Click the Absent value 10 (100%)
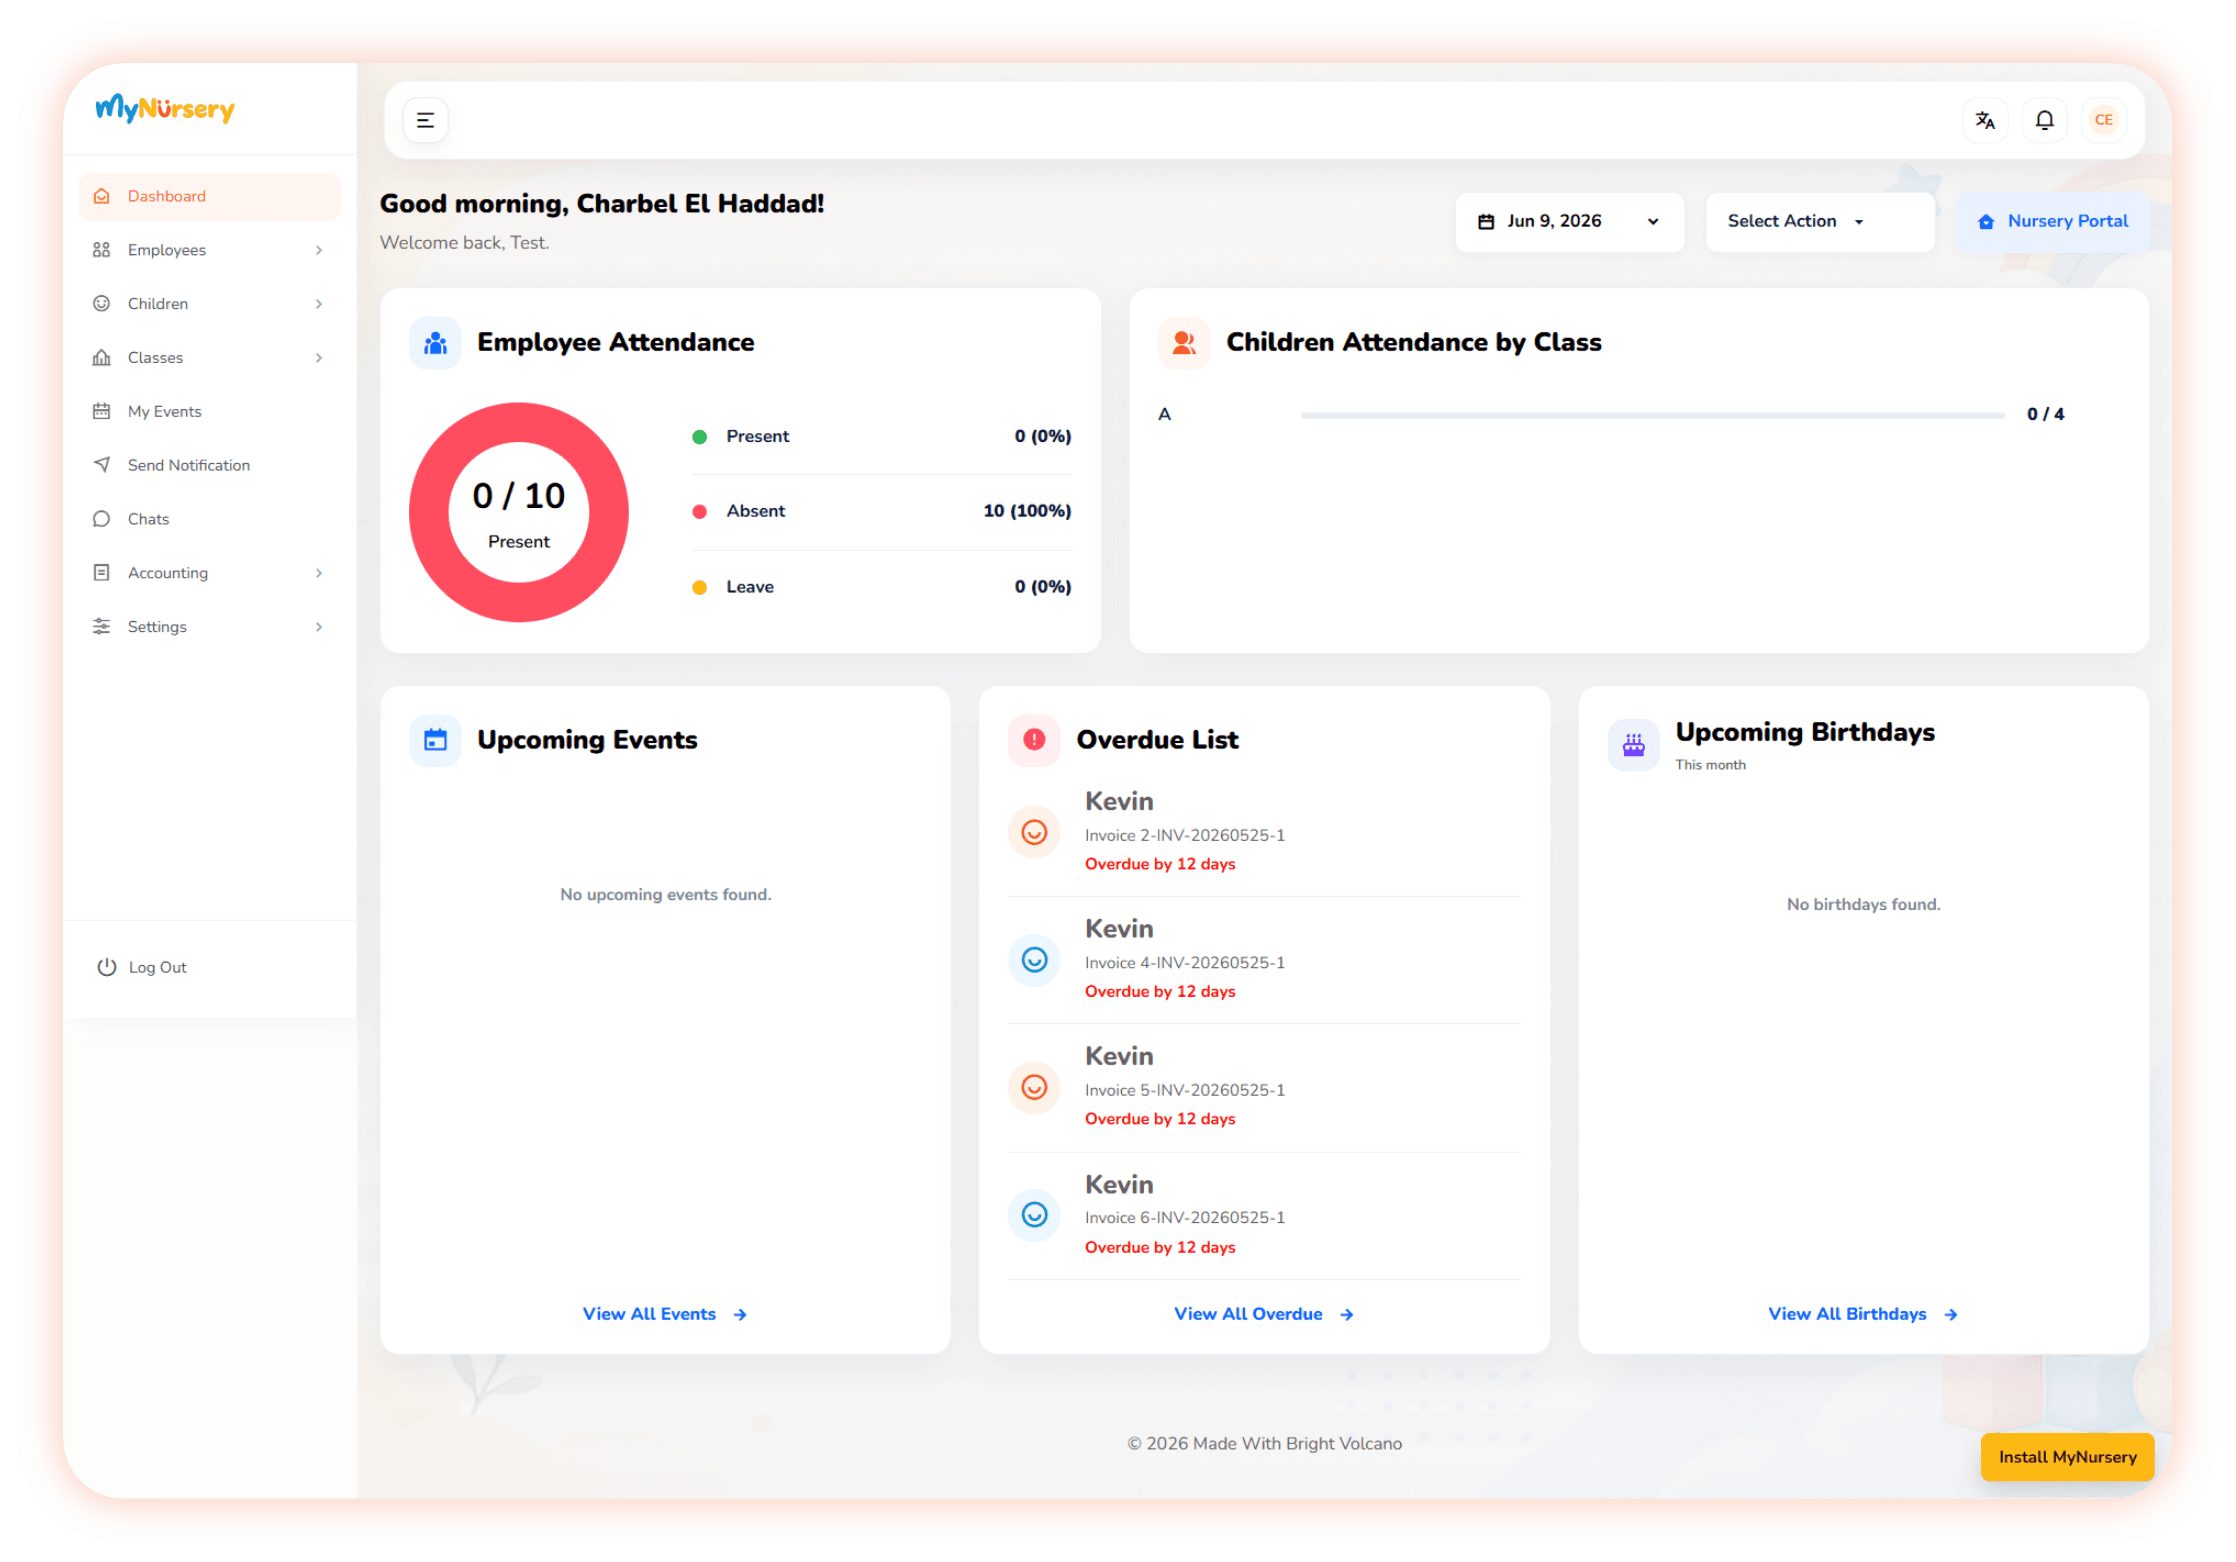2236x1562 pixels. click(1027, 511)
